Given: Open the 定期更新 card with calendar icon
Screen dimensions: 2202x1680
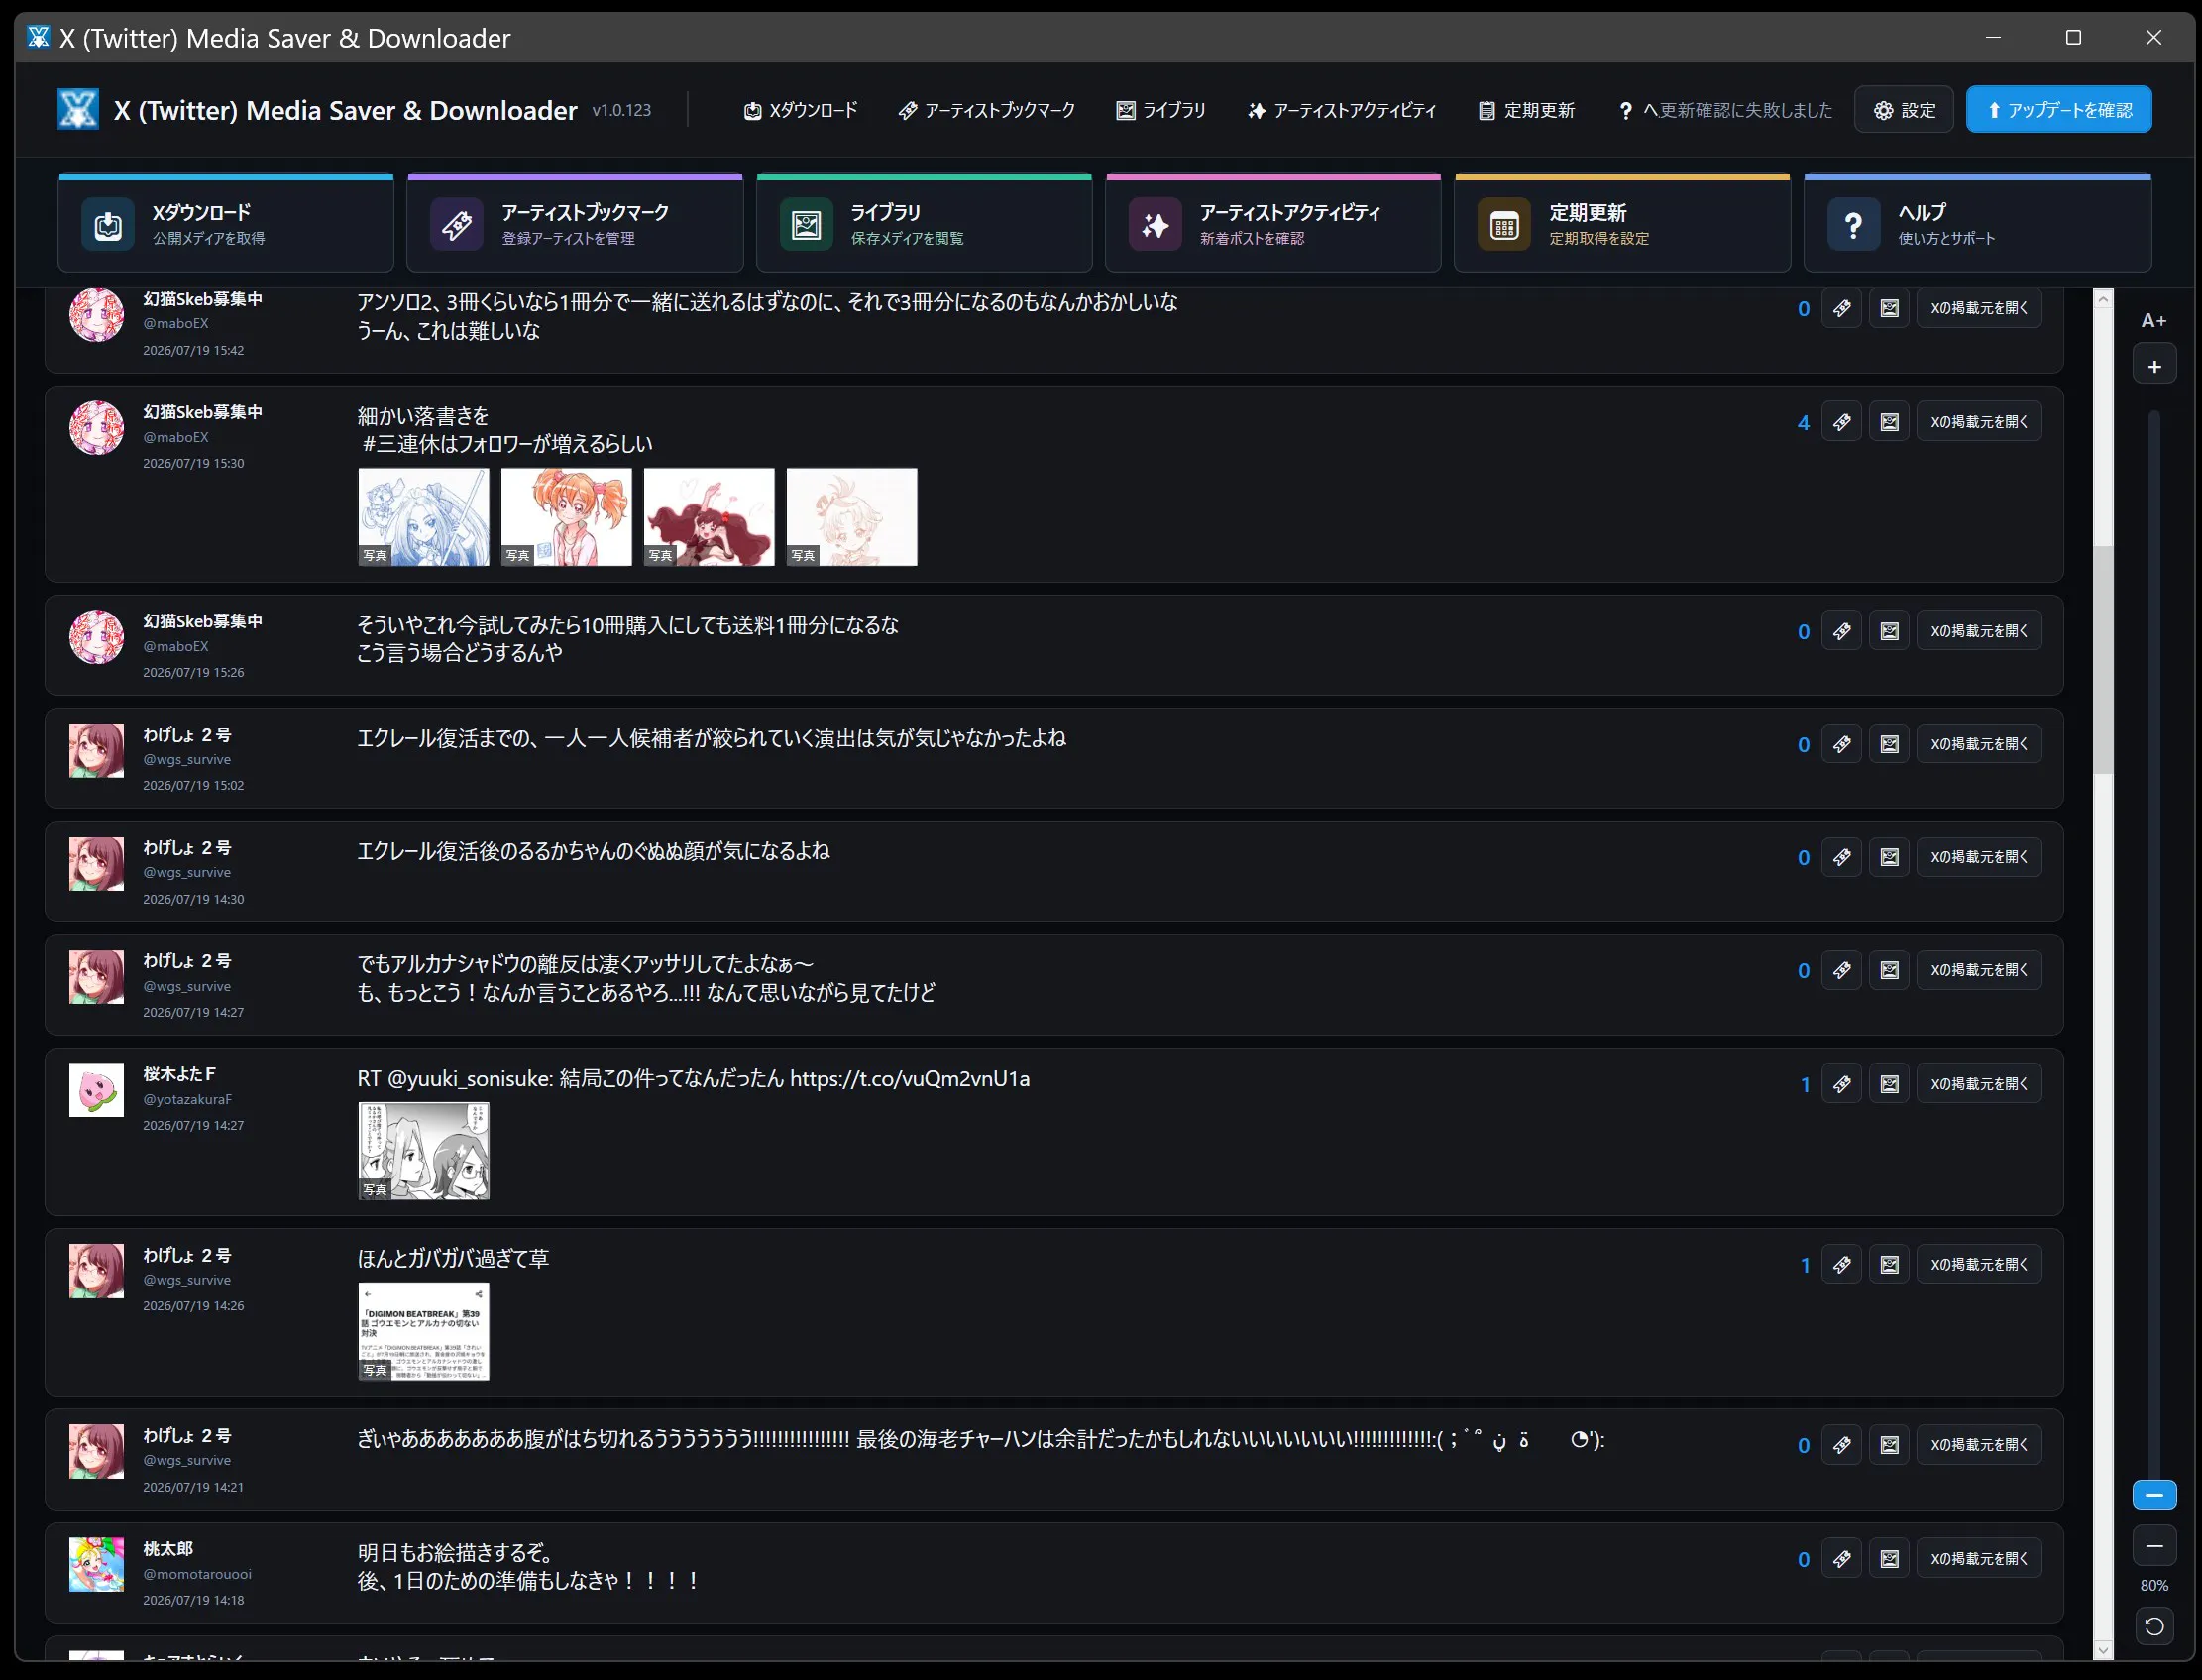Looking at the screenshot, I should 1622,224.
